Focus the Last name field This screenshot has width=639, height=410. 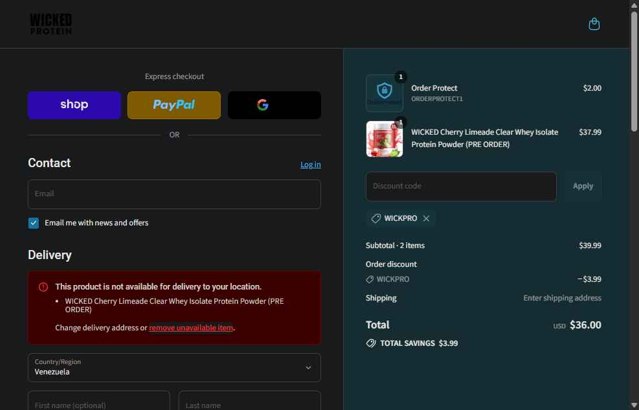(x=249, y=401)
